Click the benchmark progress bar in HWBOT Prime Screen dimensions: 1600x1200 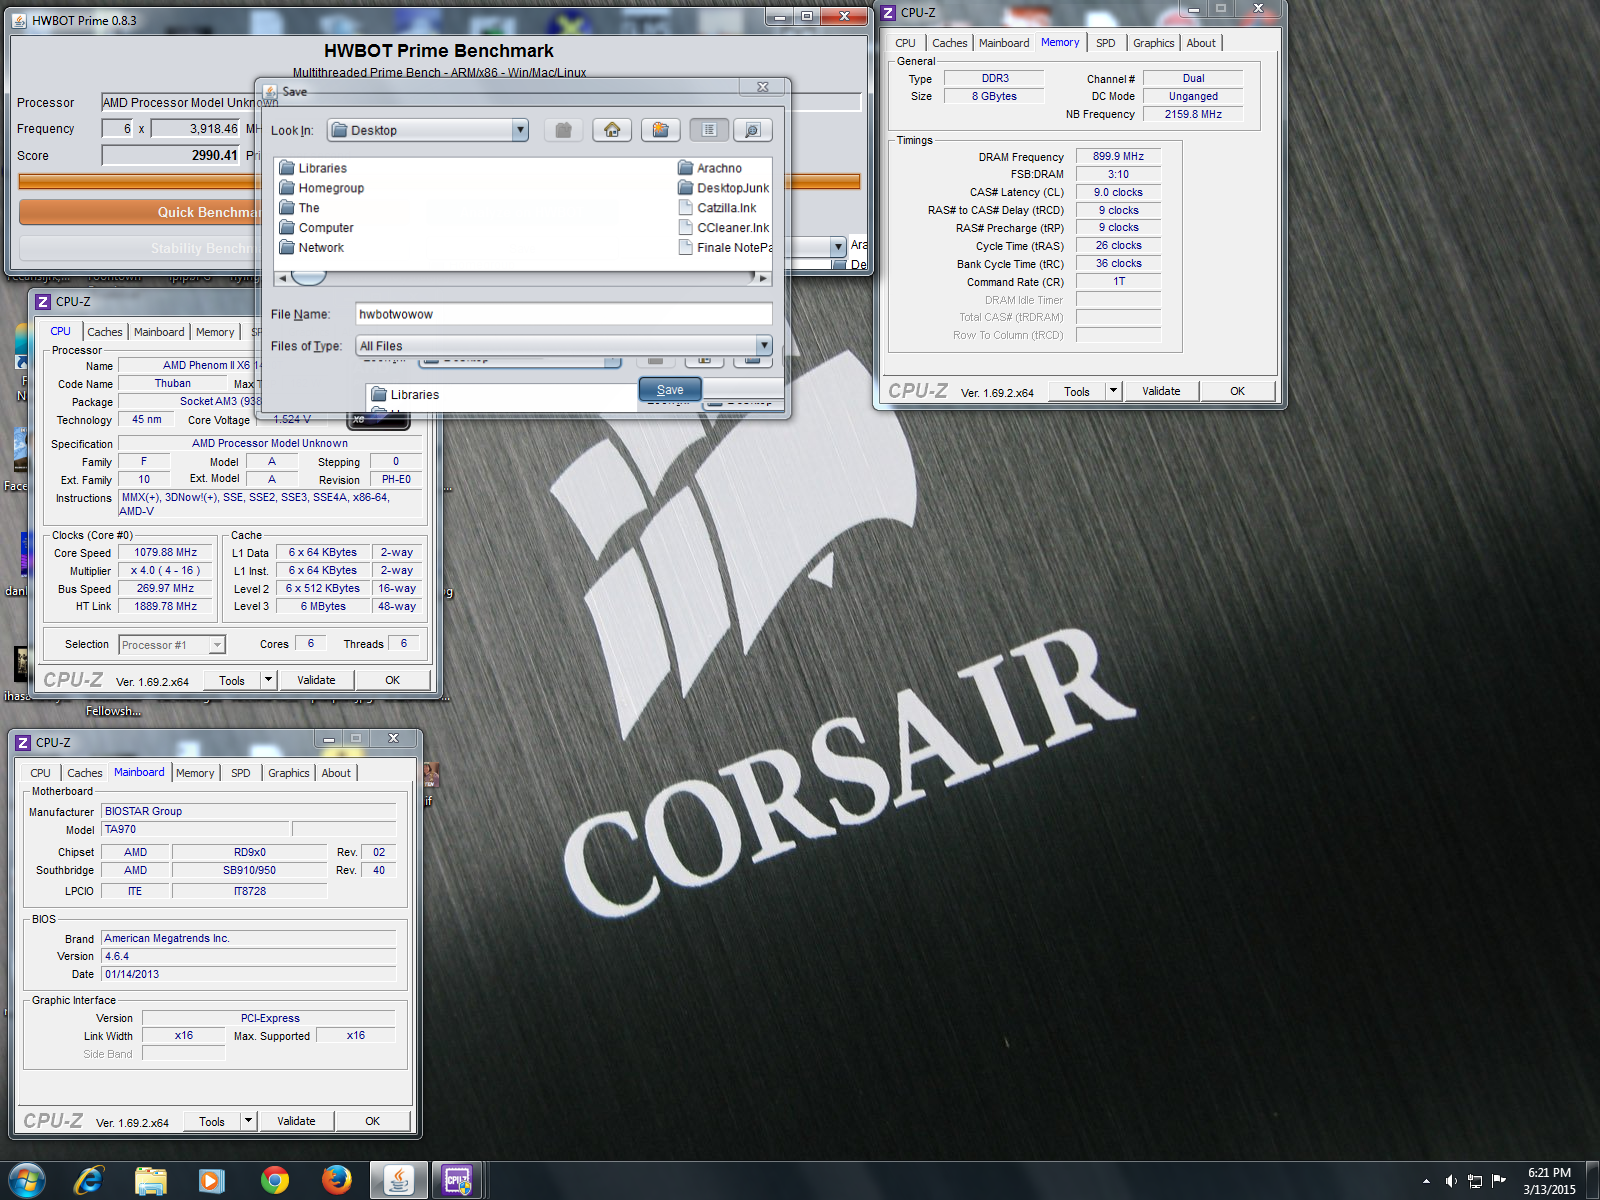point(439,181)
